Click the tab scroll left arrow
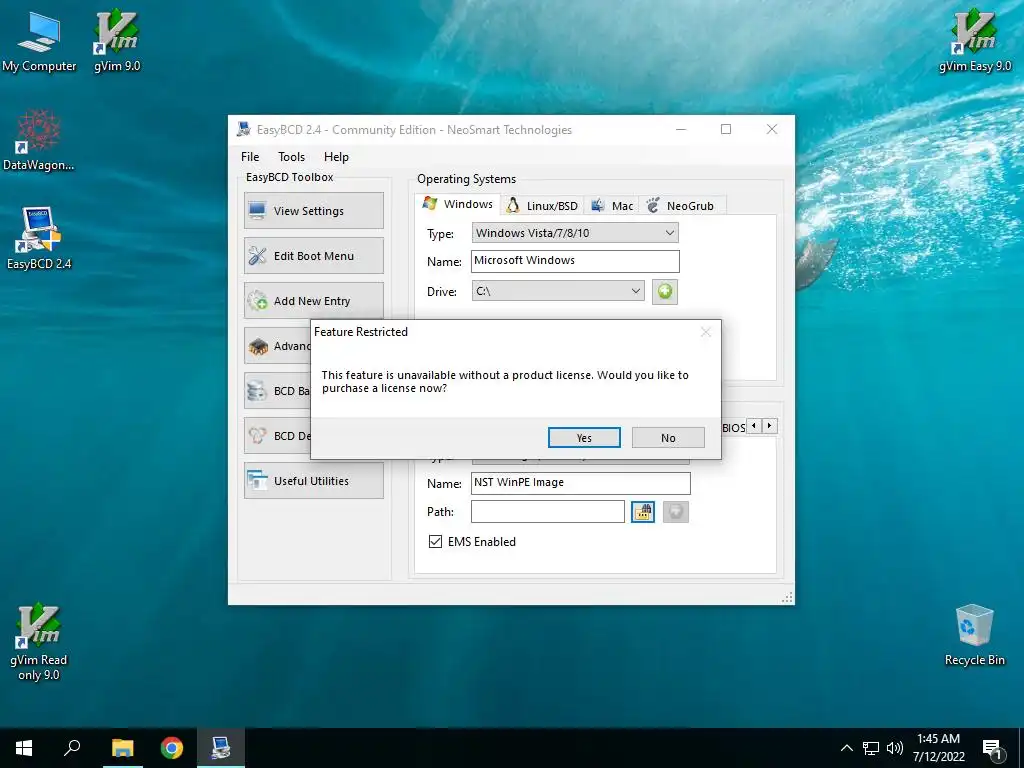Viewport: 1024px width, 768px height. 754,426
